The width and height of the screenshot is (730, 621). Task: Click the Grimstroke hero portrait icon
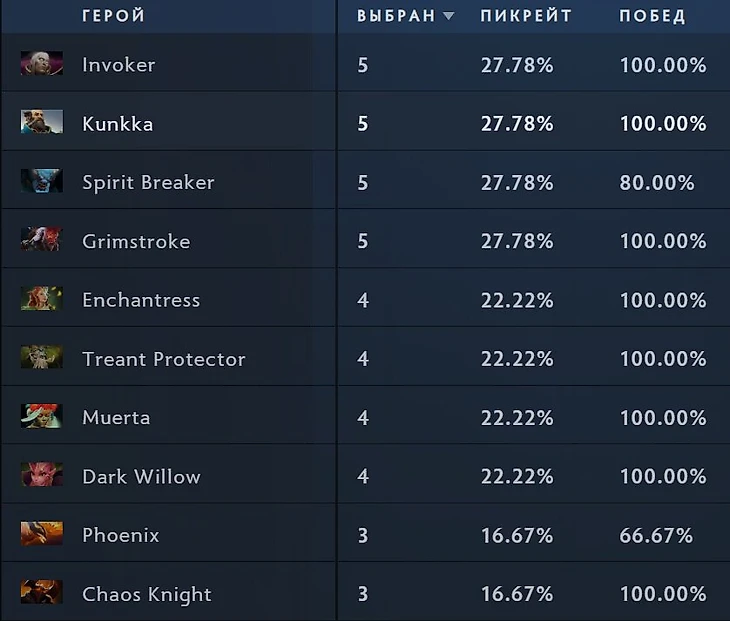click(41, 241)
